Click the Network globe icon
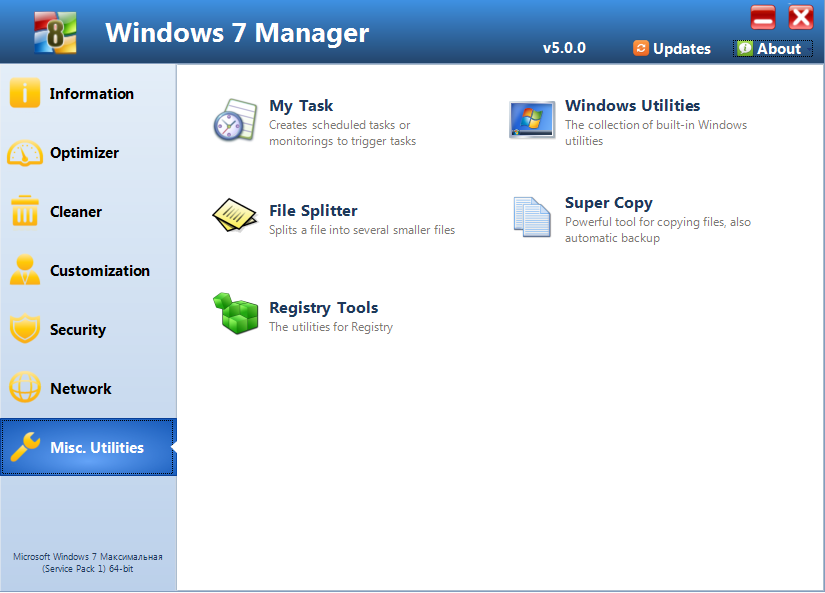Image resolution: width=825 pixels, height=593 pixels. 24,388
